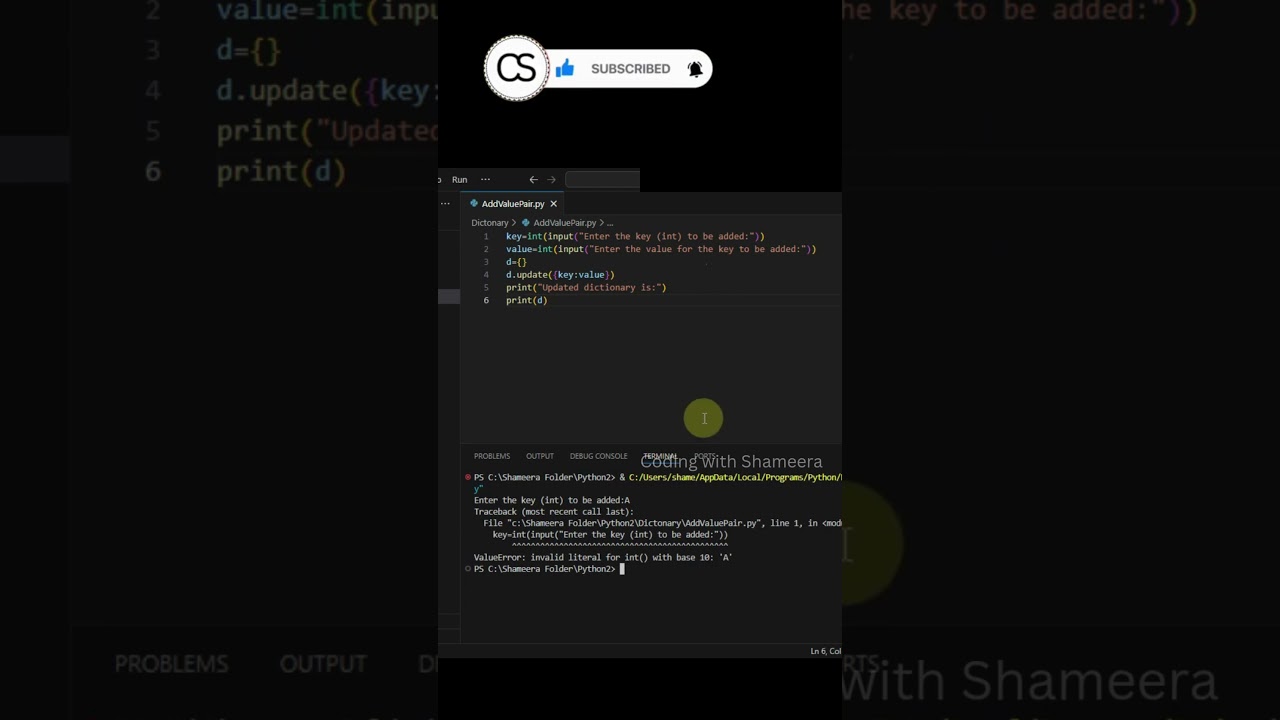Go back with the left arrow

click(x=533, y=180)
